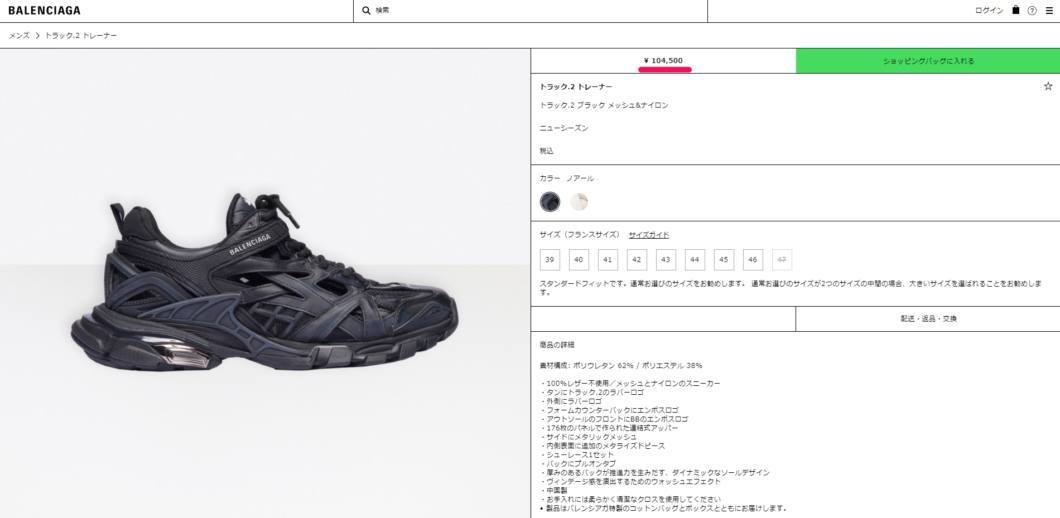Open the hamburger menu icon

coord(1049,11)
